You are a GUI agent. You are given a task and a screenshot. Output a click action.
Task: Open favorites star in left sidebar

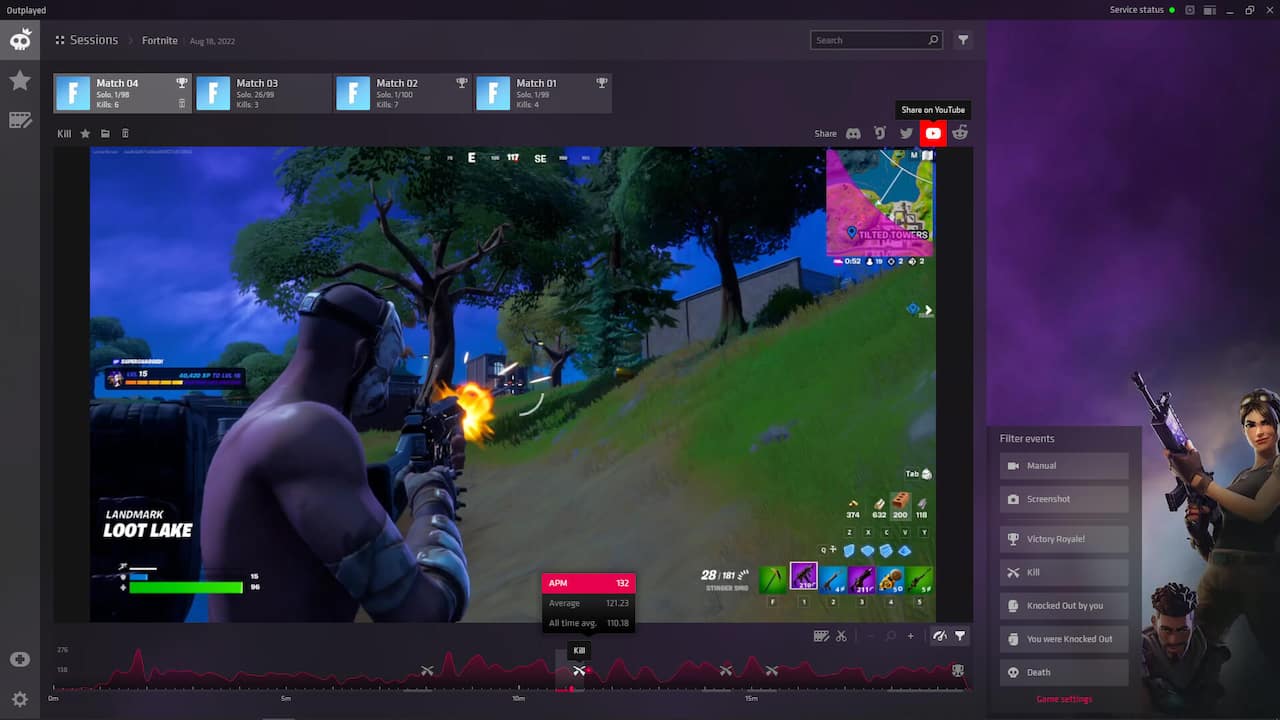coord(20,80)
